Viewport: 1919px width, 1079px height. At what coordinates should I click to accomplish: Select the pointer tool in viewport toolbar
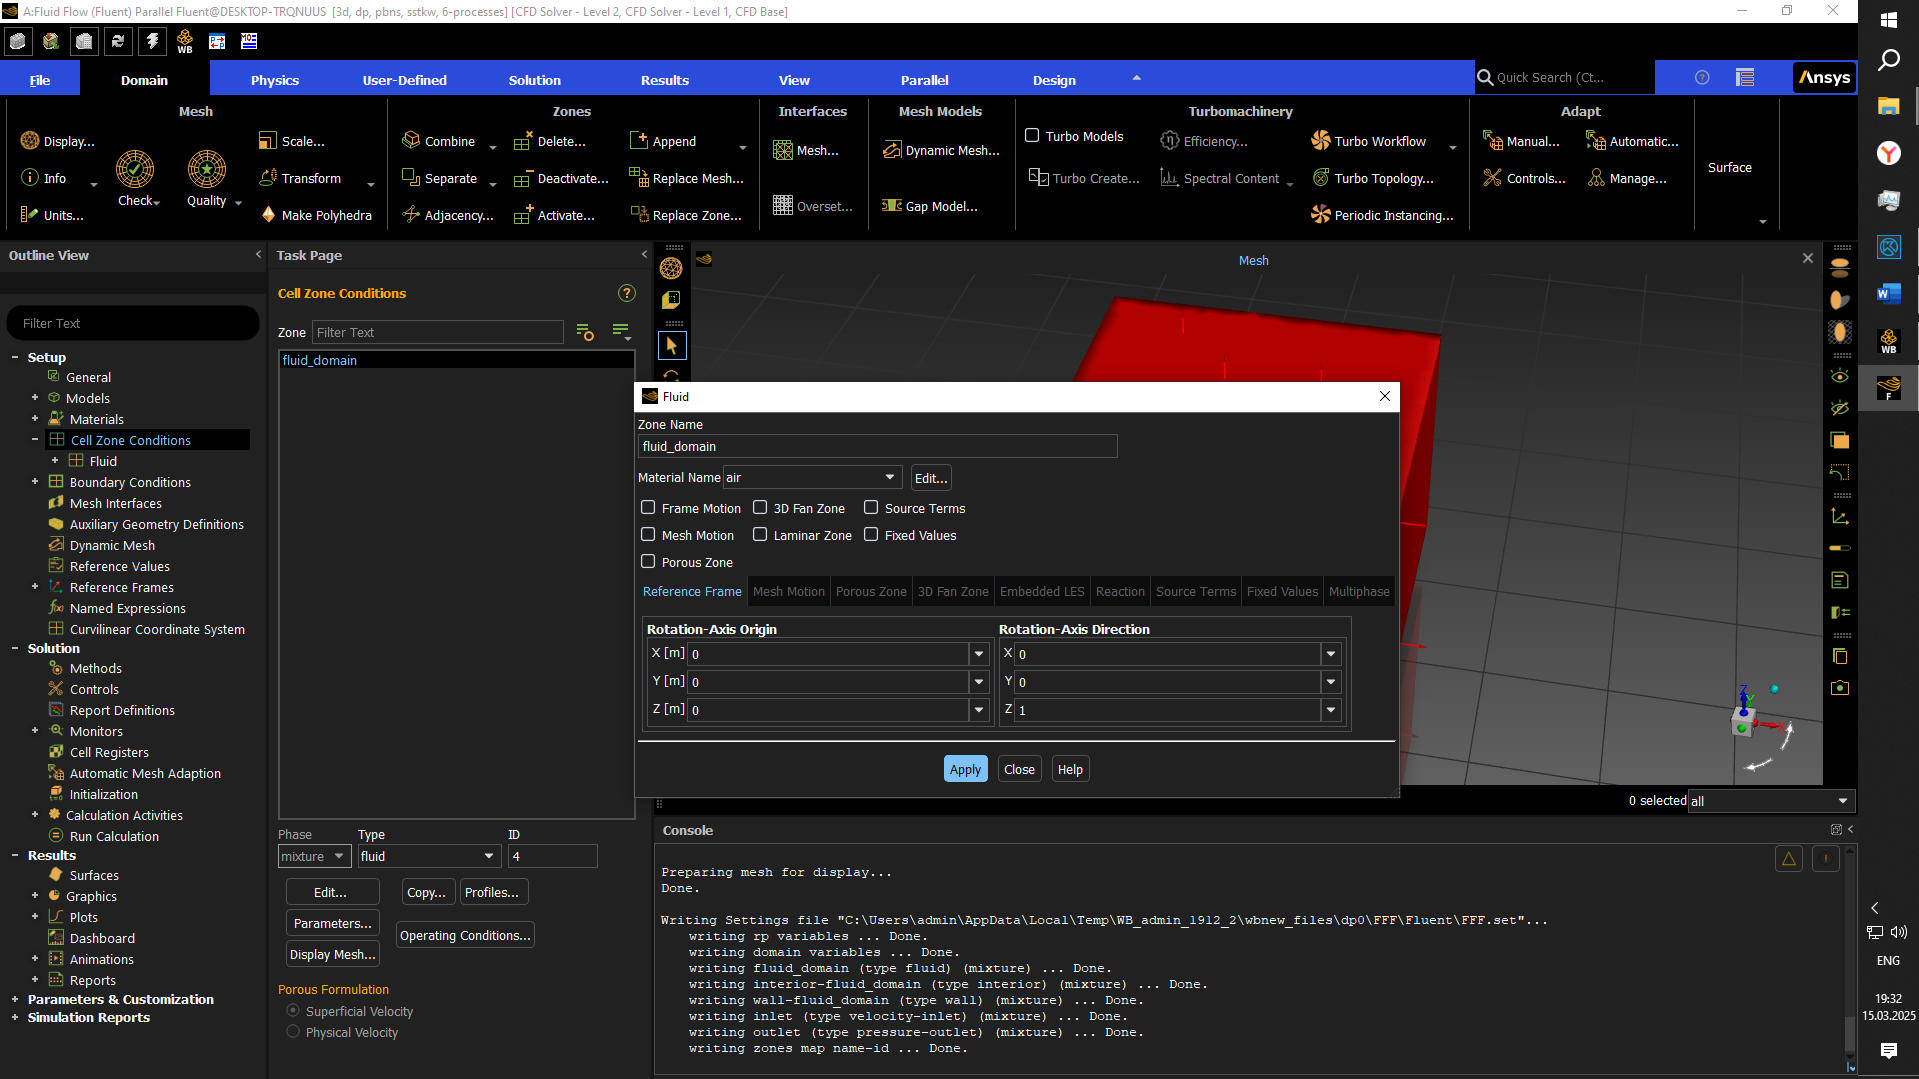672,346
